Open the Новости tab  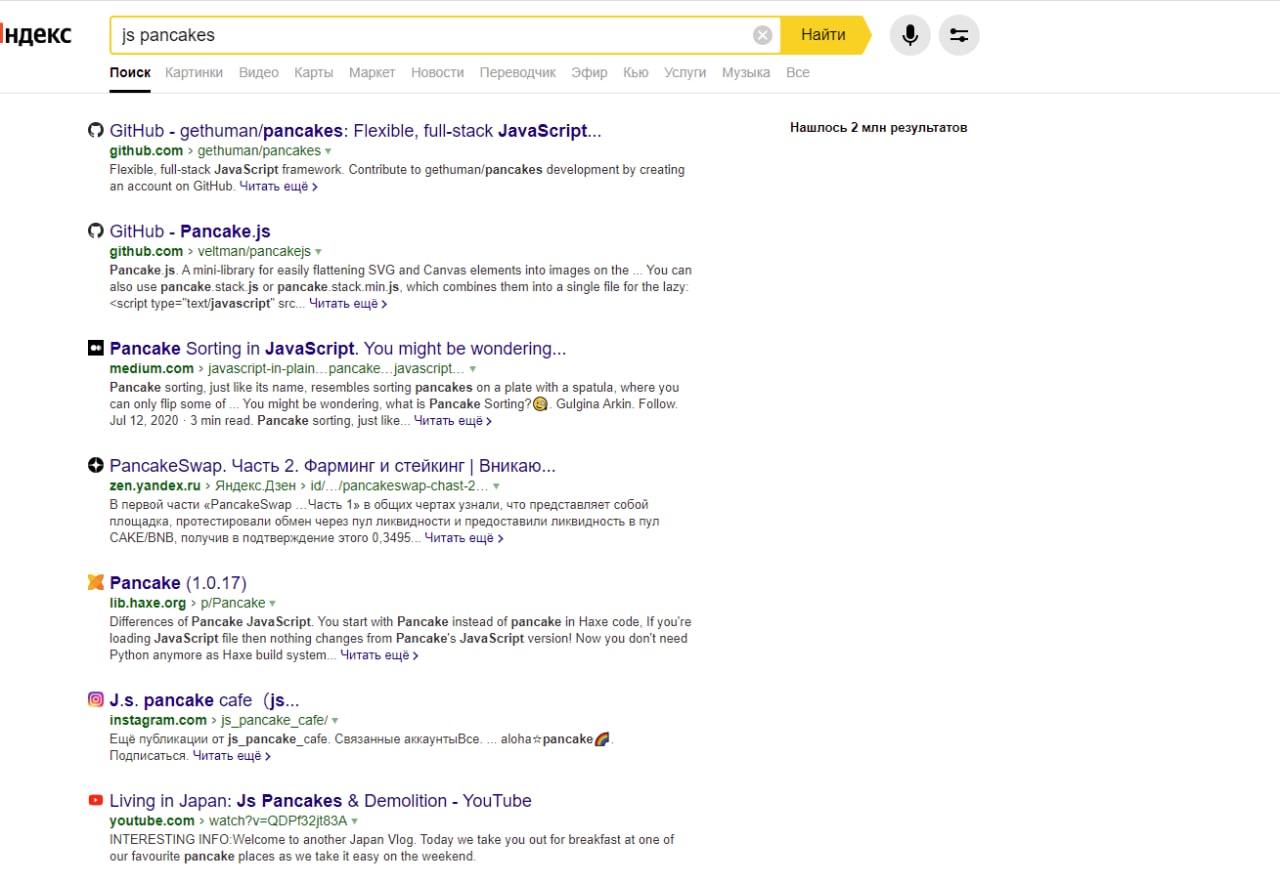point(437,73)
